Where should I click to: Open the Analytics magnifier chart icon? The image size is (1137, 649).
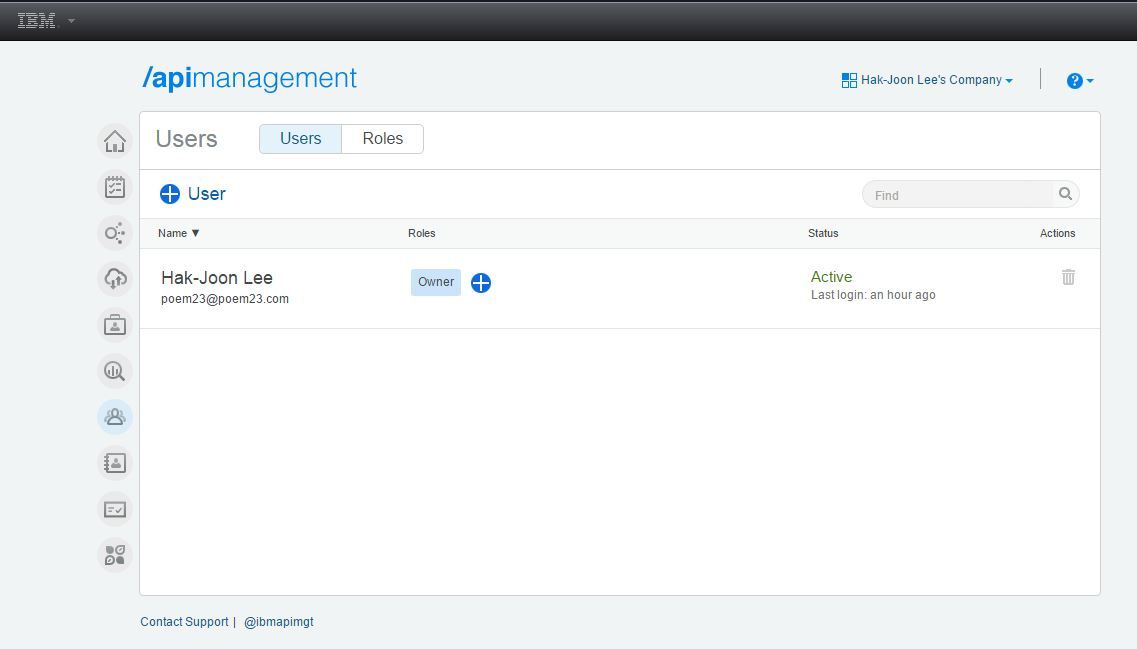(x=115, y=371)
